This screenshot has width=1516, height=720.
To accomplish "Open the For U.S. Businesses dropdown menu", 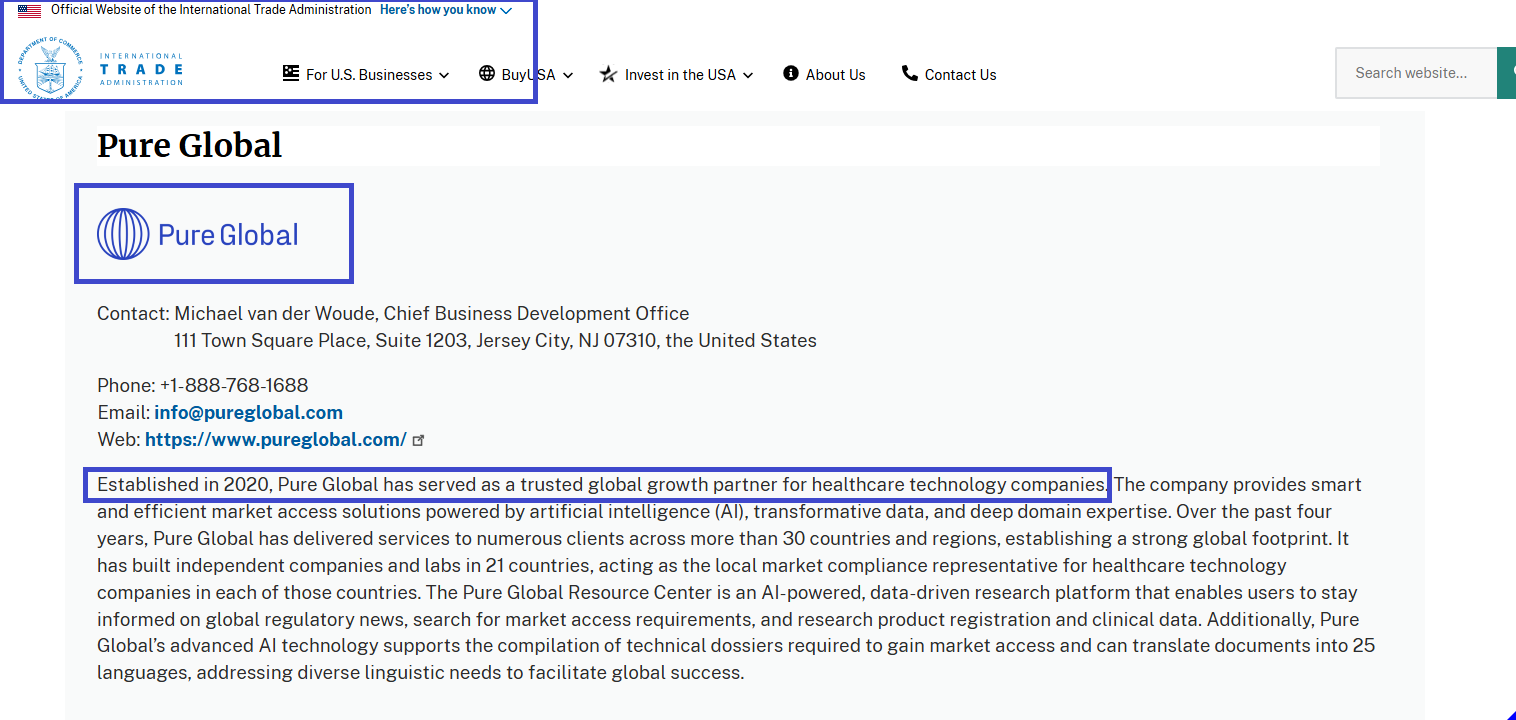I will coord(366,74).
